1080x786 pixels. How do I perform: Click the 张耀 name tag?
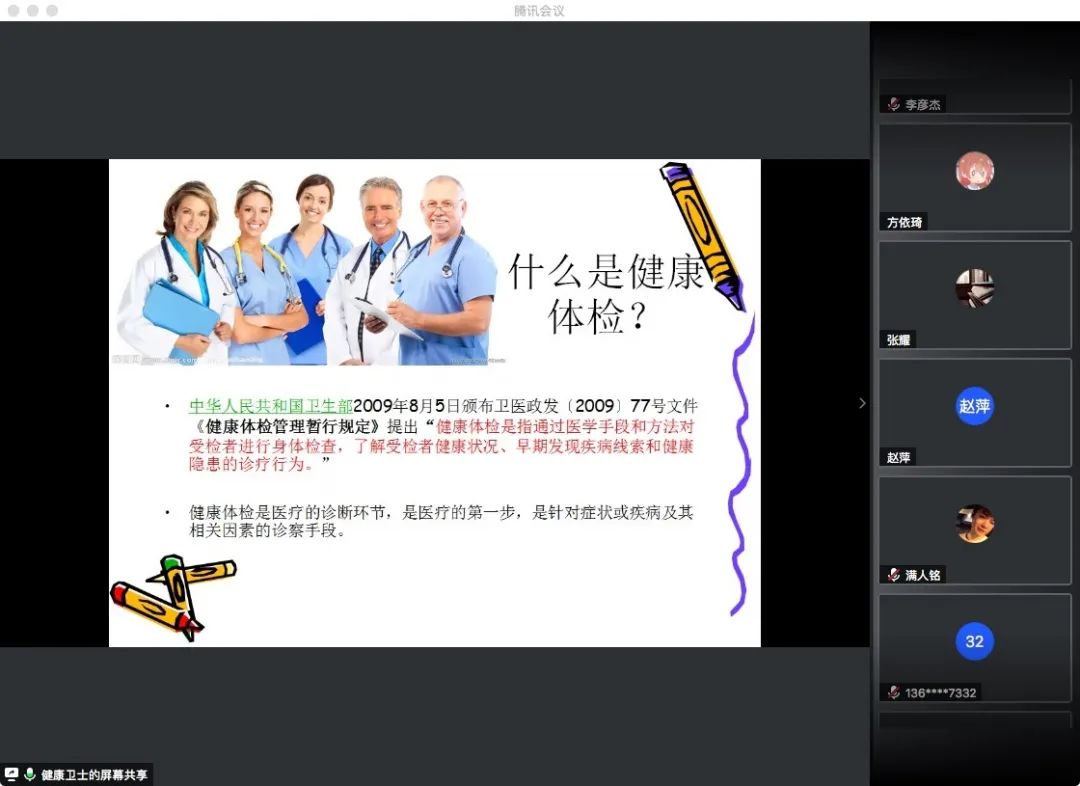[x=898, y=340]
